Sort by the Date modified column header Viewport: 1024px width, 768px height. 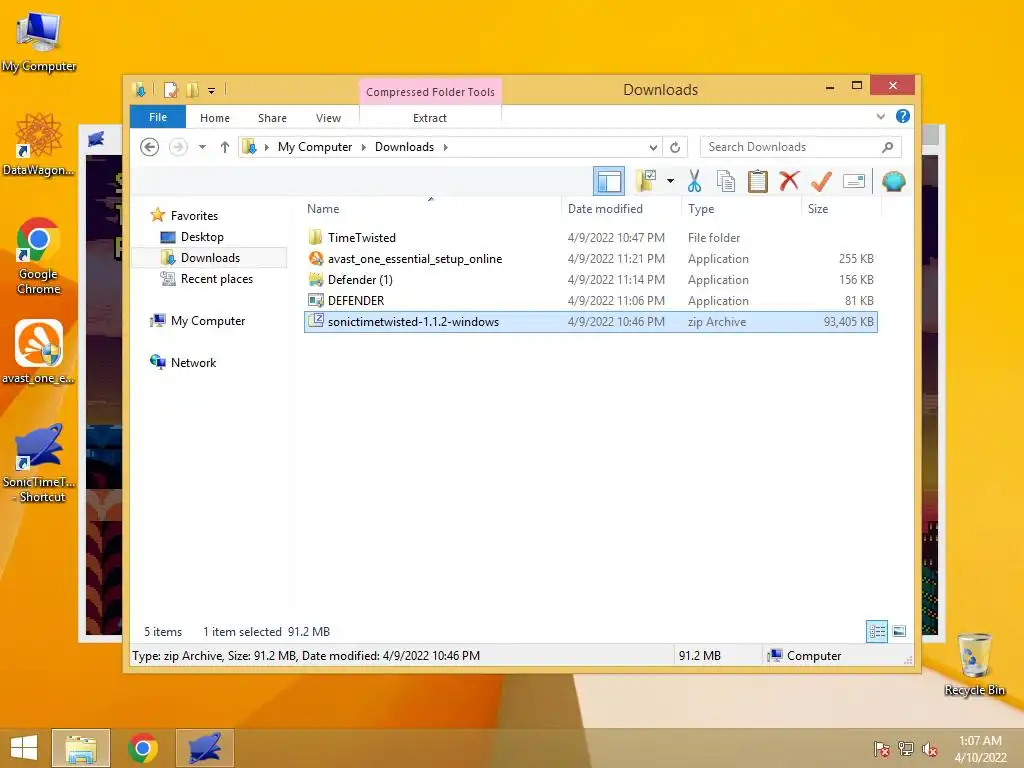point(605,209)
